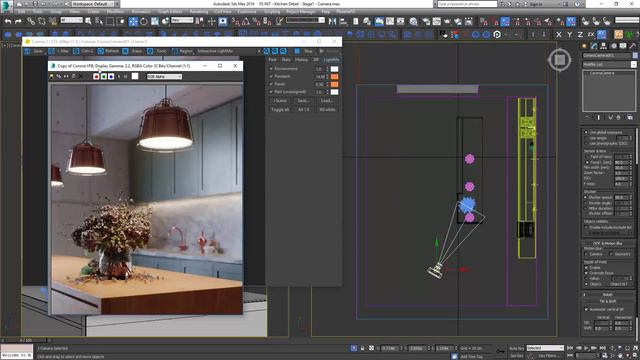Open the Modifier List dropdown

[x=609, y=64]
